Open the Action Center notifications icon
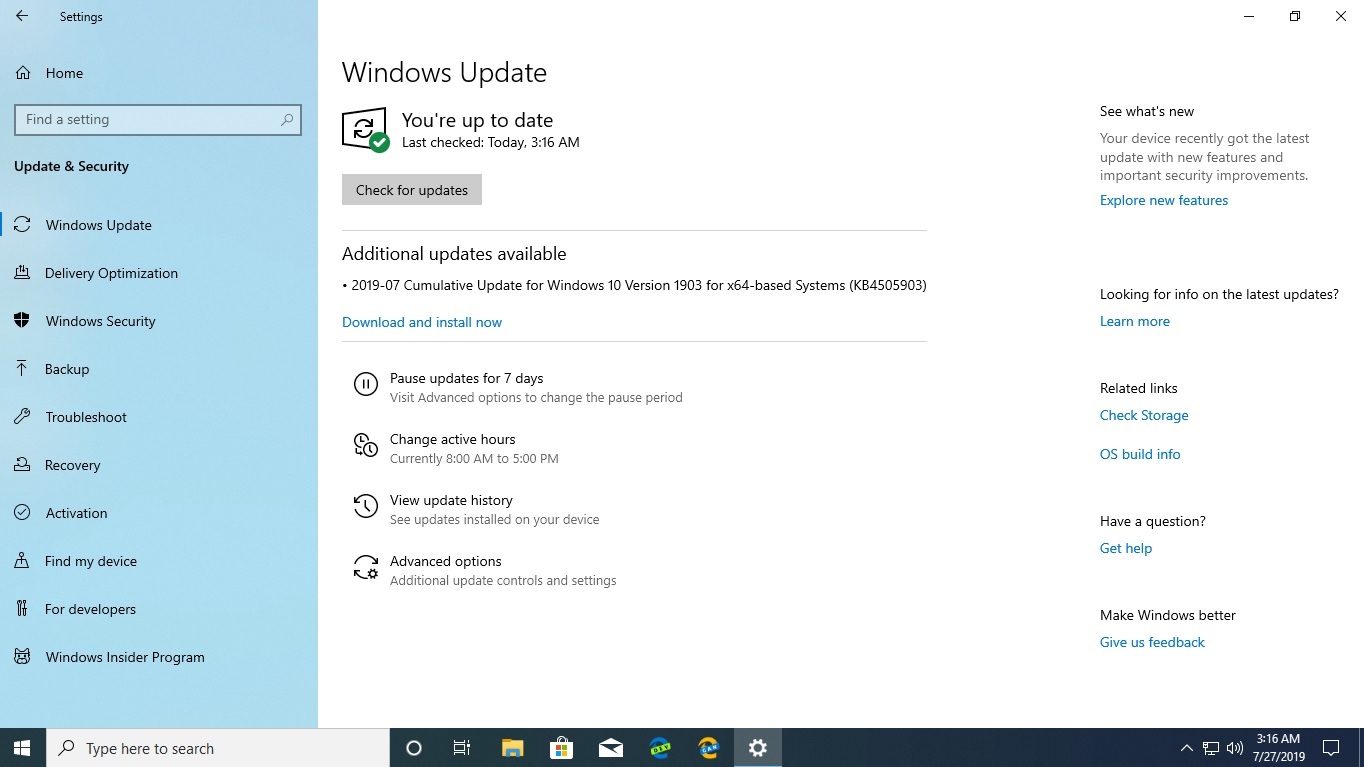1364x767 pixels. (x=1331, y=748)
